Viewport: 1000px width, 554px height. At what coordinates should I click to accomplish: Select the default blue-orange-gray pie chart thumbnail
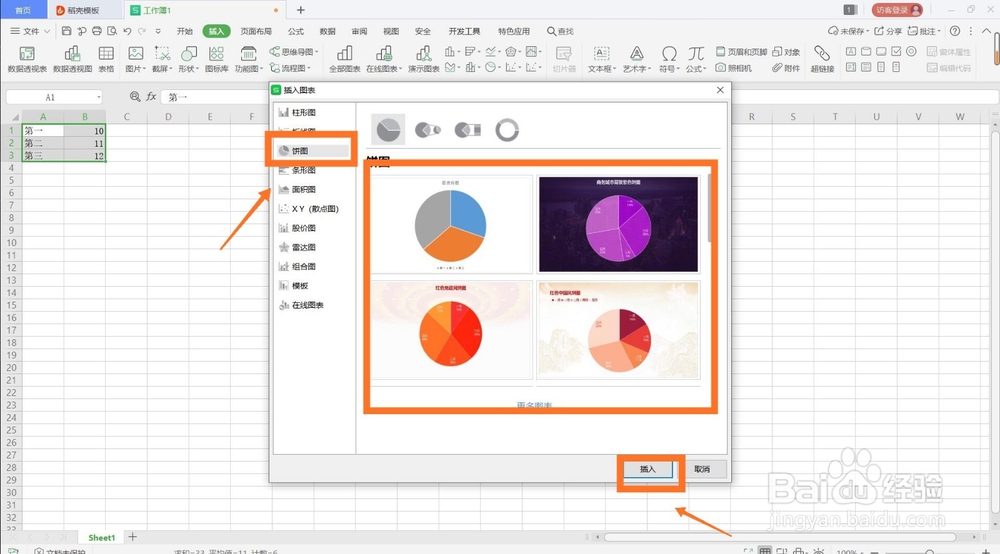pos(451,224)
